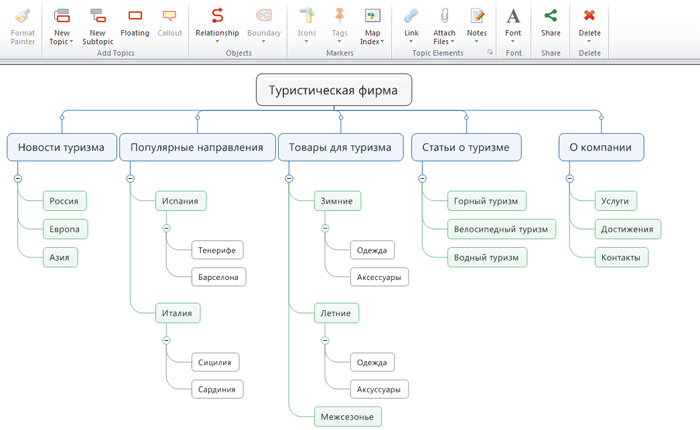This screenshot has height=430, width=700.
Task: Click the Font letter A icon
Action: tap(513, 17)
